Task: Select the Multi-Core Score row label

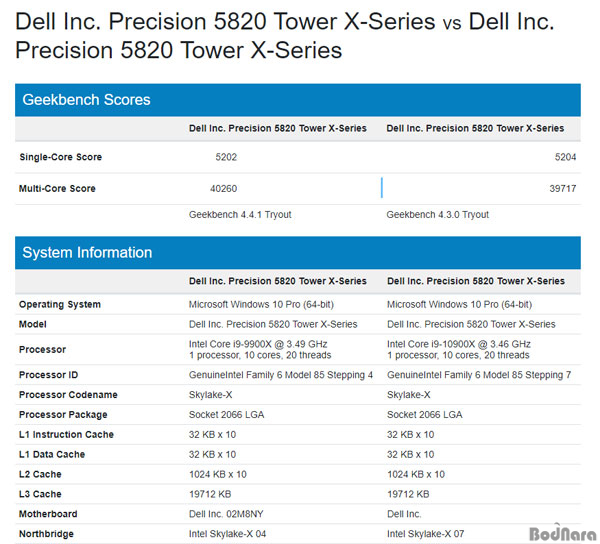Action: point(57,189)
